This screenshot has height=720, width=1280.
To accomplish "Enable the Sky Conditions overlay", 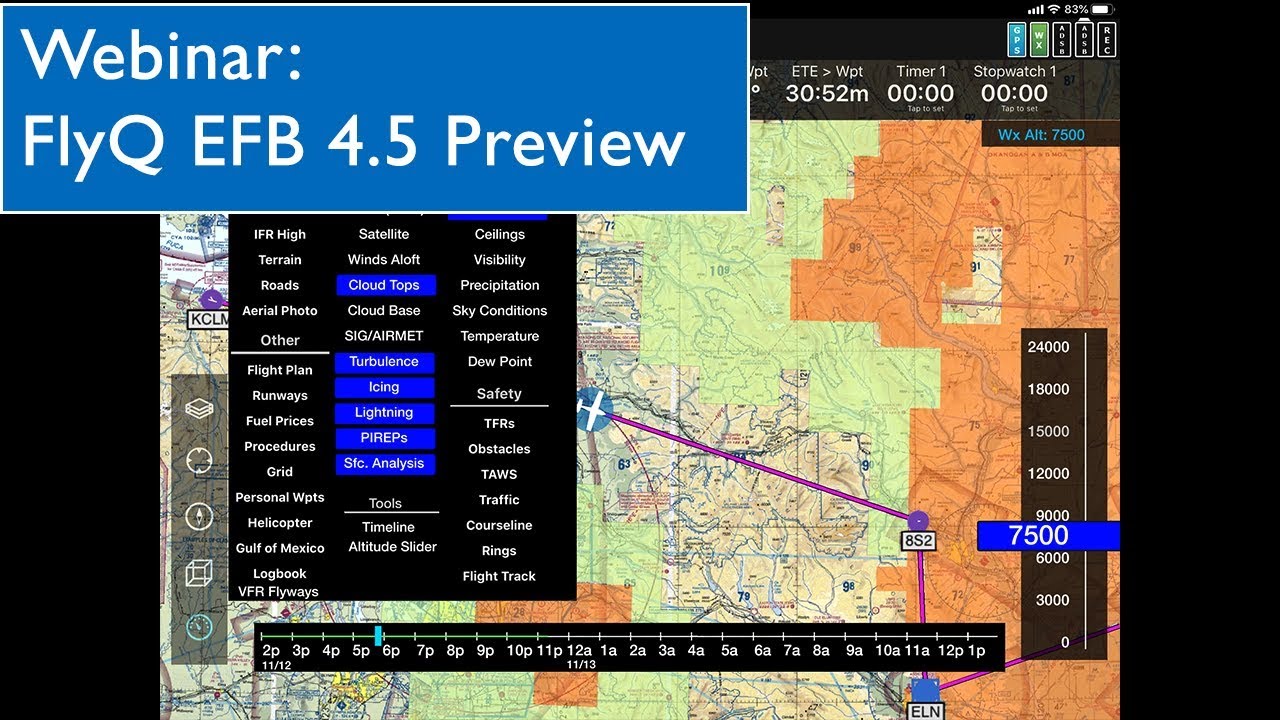I will coord(500,310).
